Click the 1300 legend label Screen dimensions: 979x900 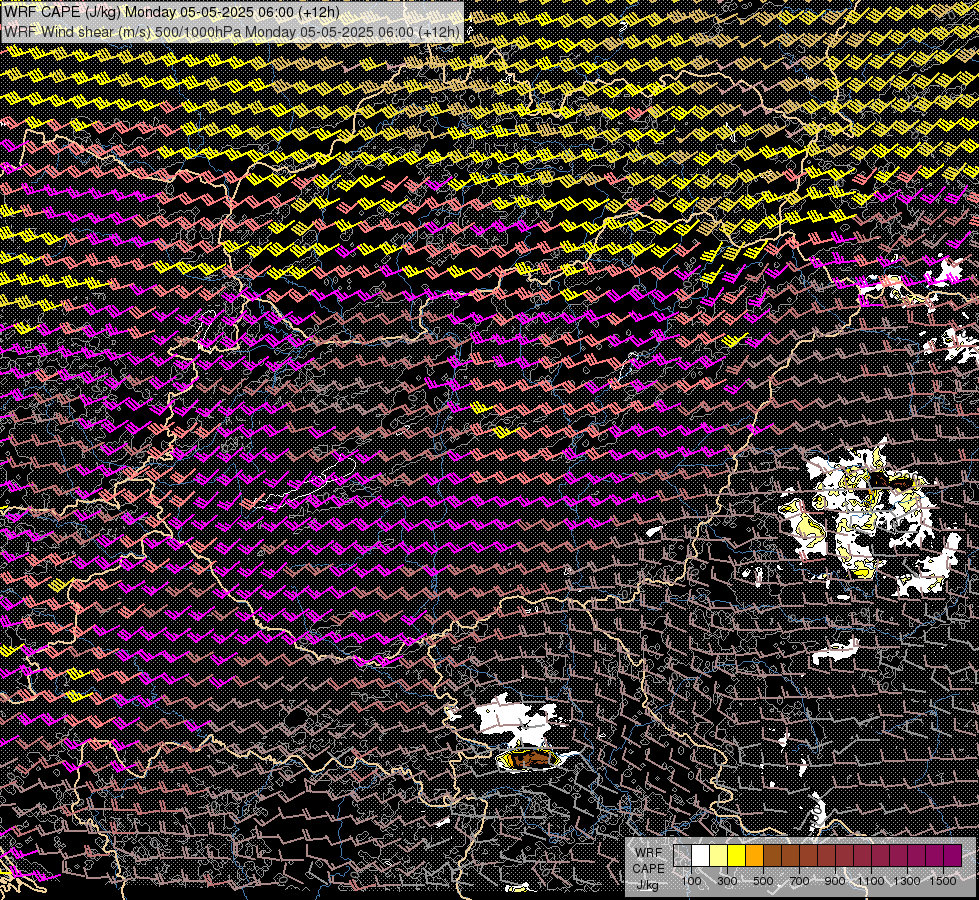tap(907, 881)
